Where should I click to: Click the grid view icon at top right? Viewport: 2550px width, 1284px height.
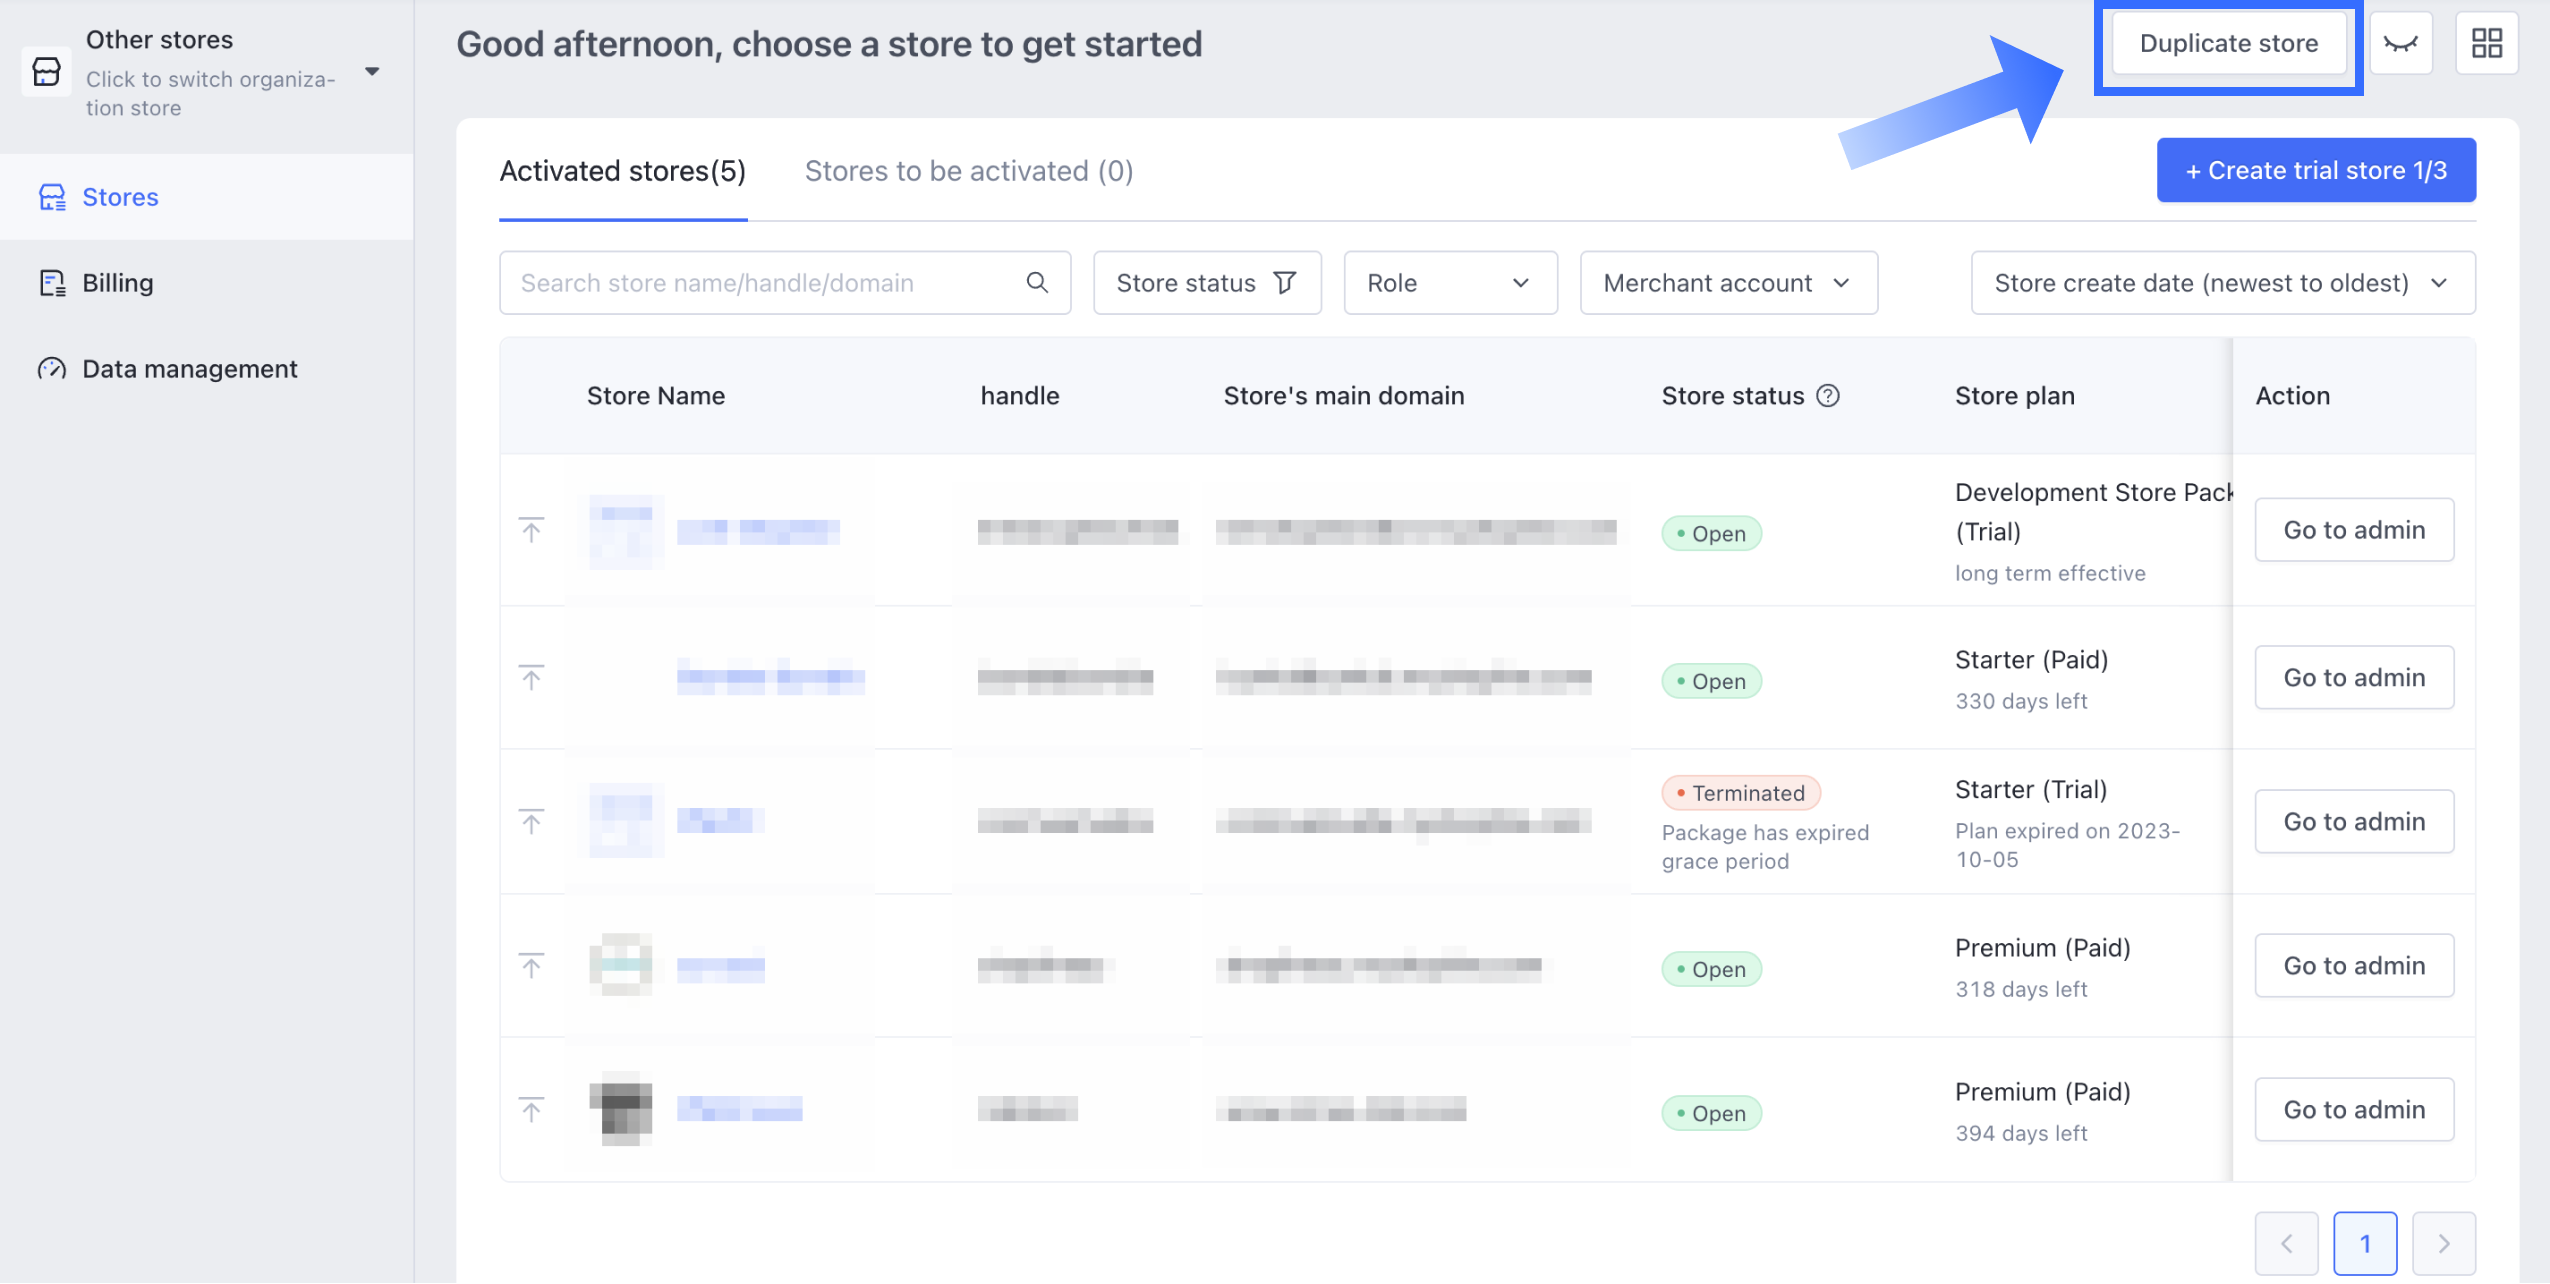pos(2486,43)
